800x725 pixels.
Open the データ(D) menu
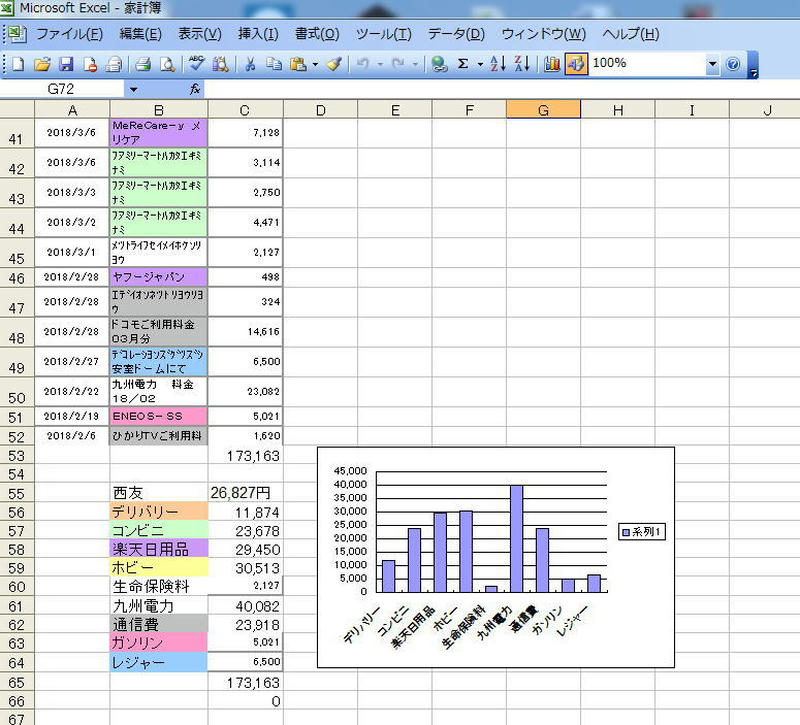(456, 34)
